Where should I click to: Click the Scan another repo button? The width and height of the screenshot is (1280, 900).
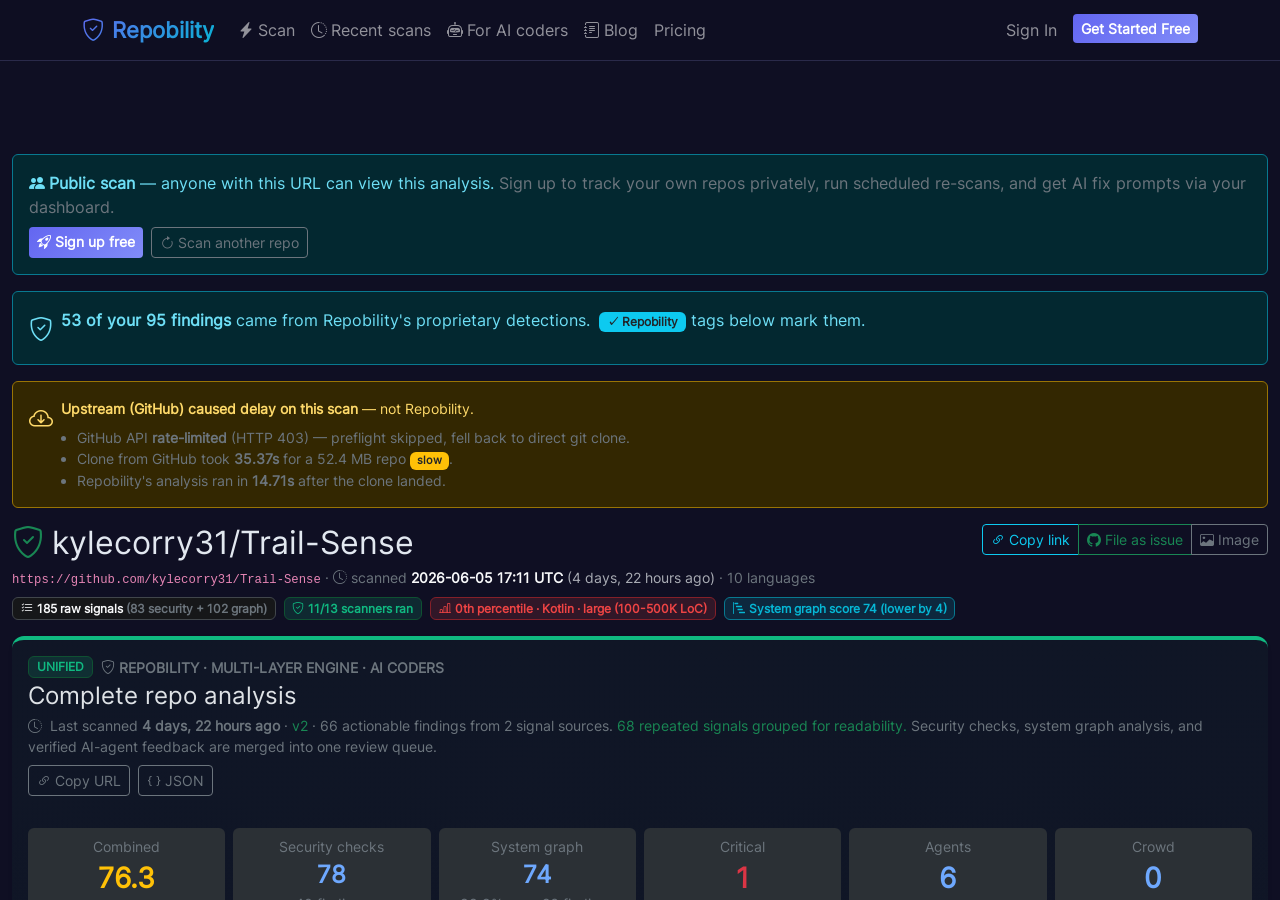[x=229, y=242]
